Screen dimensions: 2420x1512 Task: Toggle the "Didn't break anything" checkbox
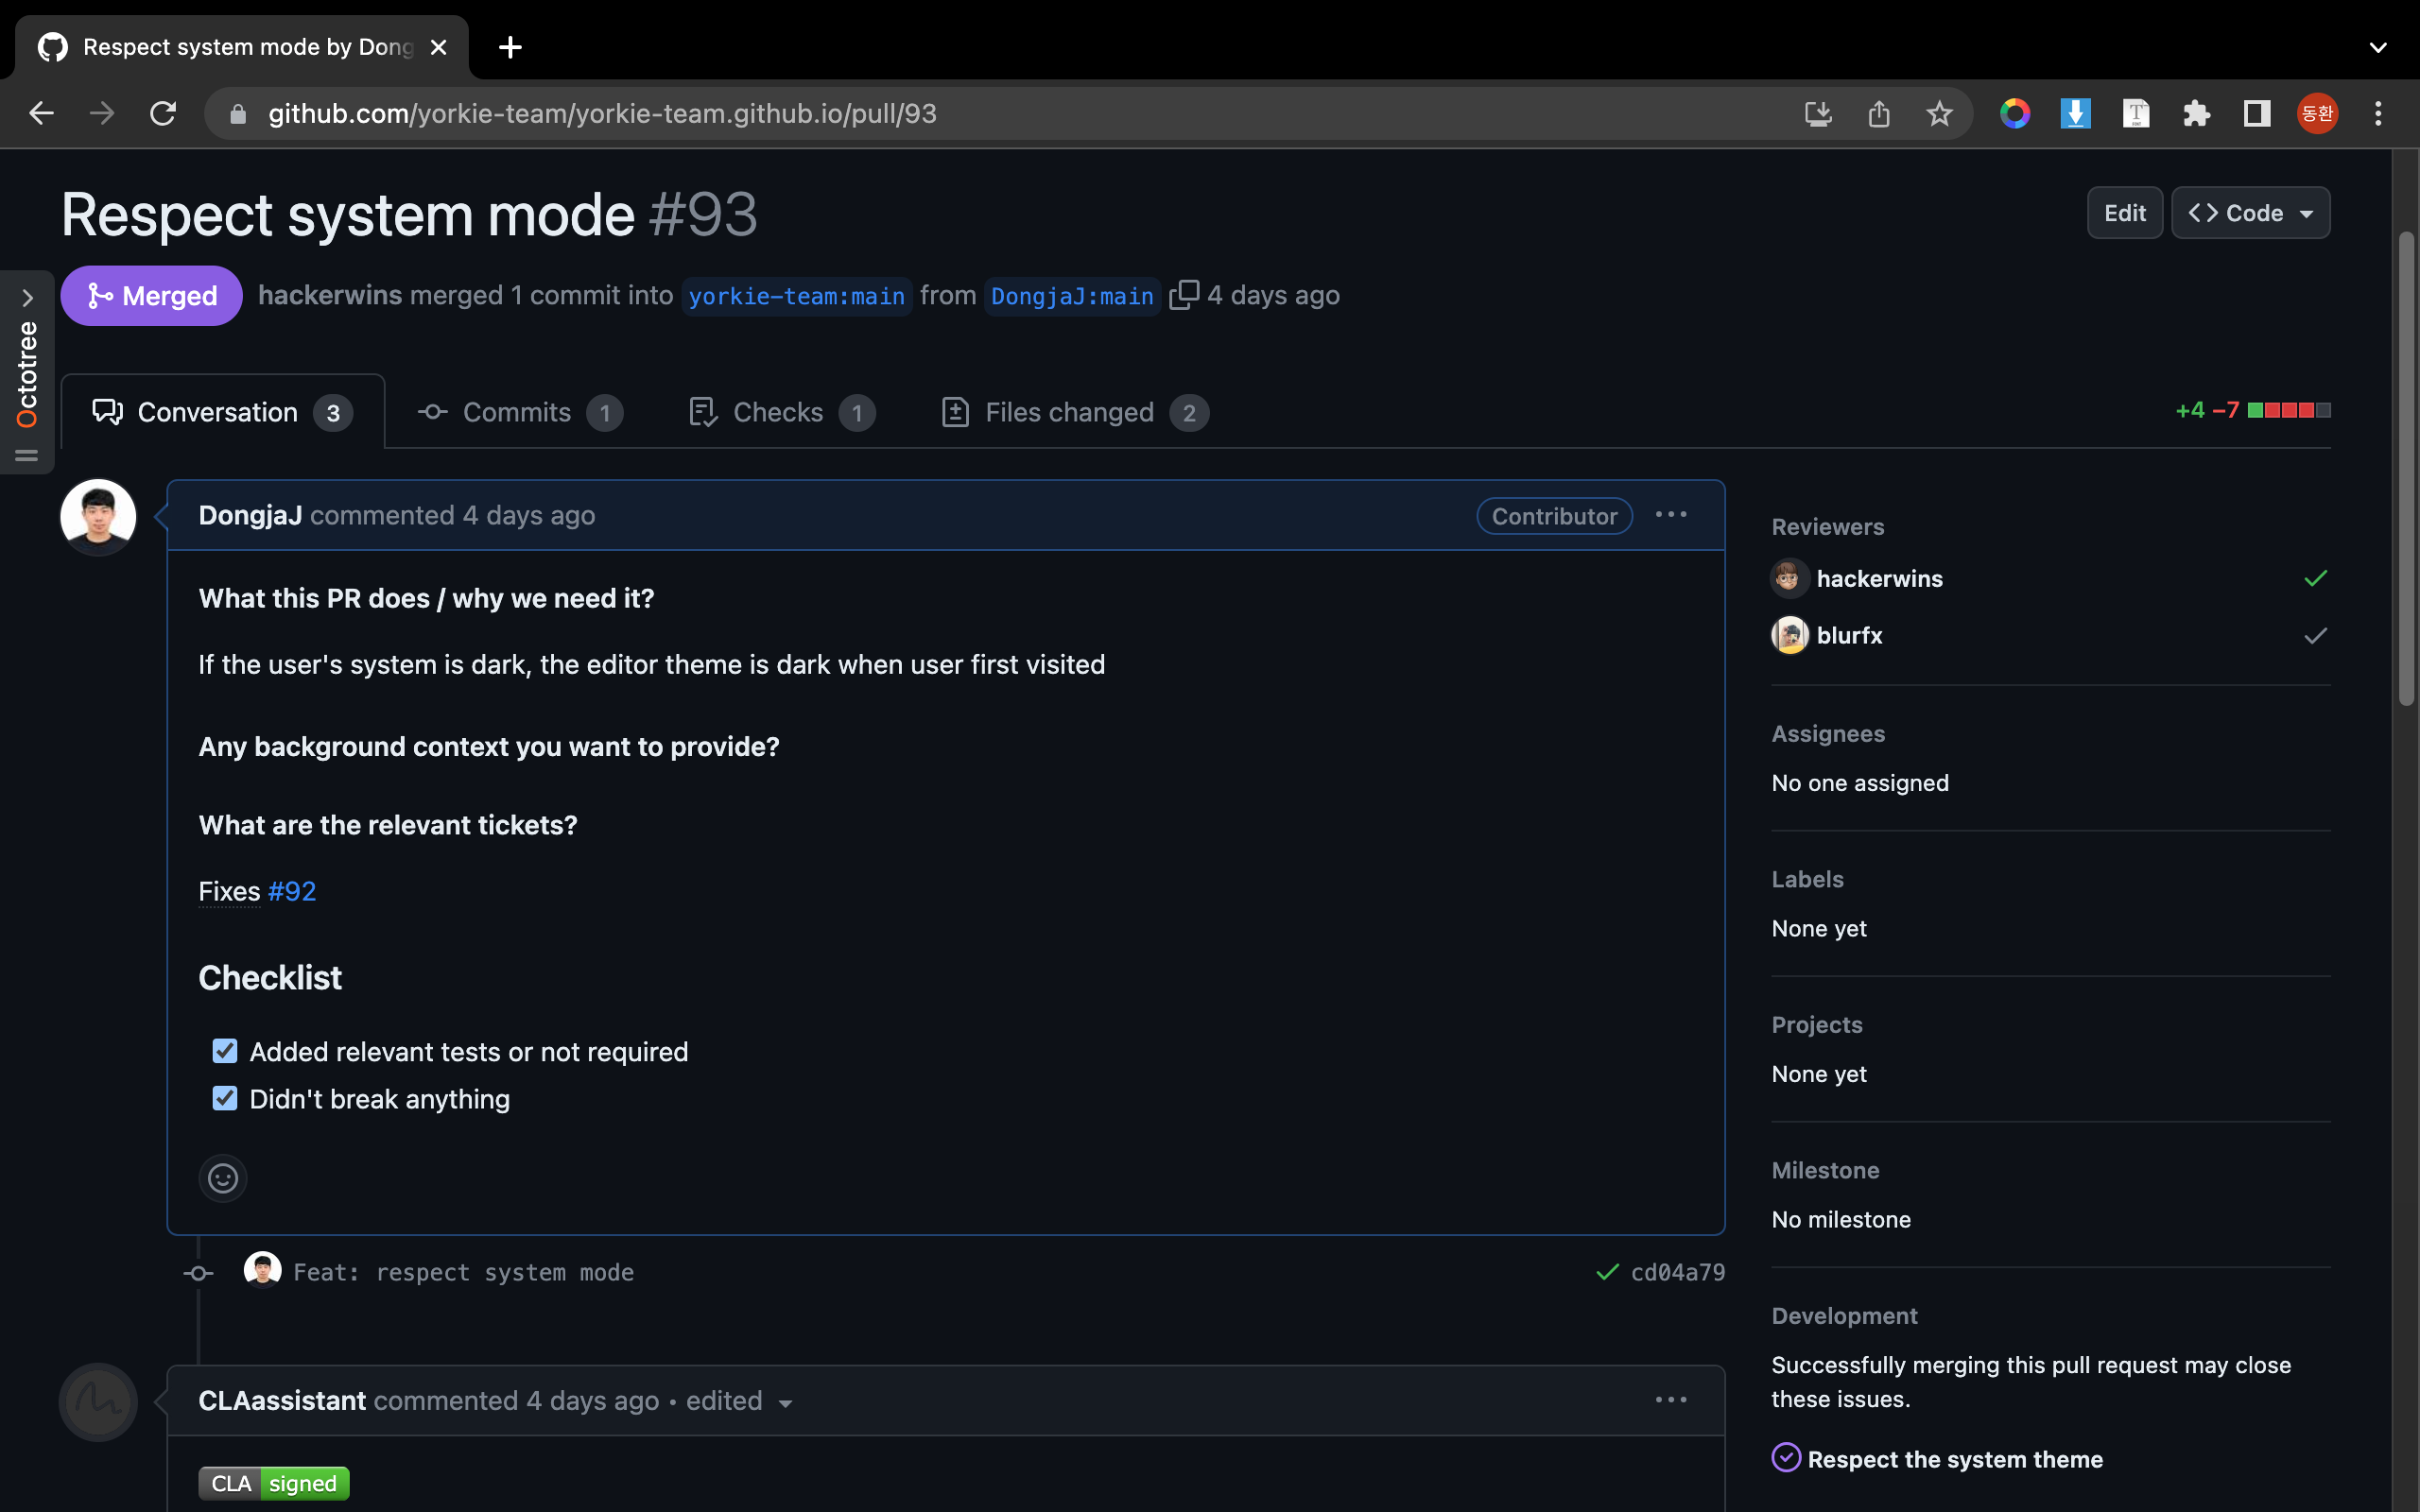[x=225, y=1098]
